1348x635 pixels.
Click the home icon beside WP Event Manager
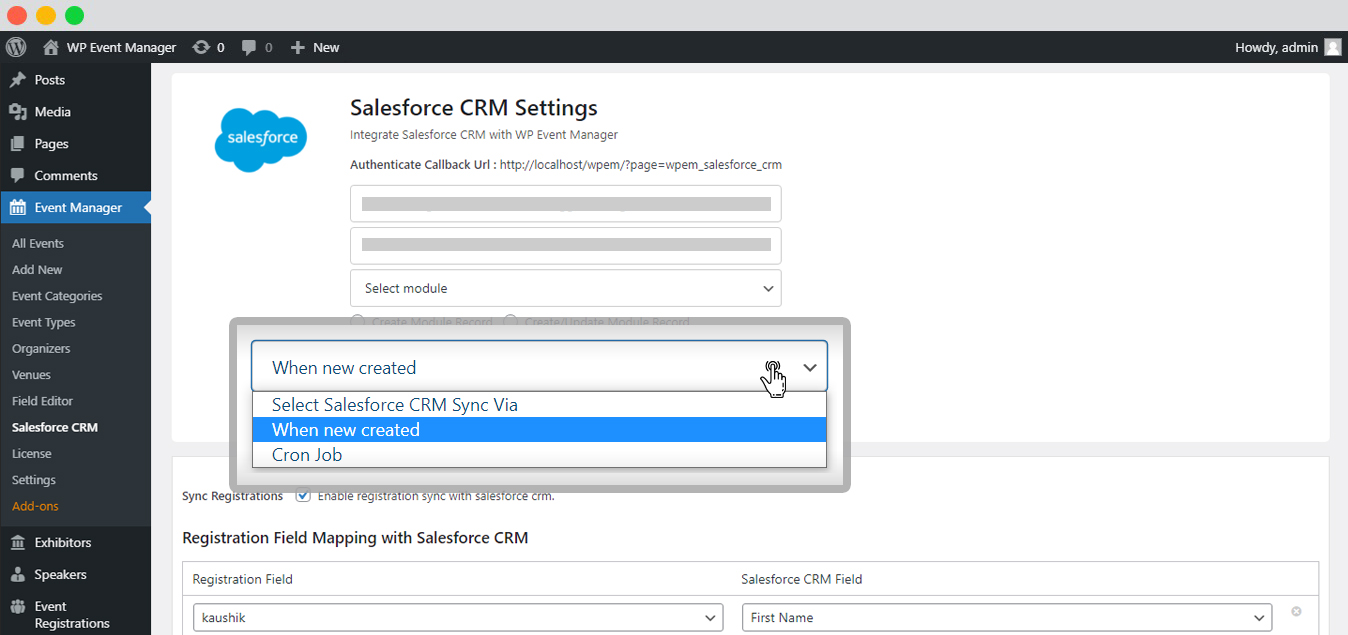(x=51, y=47)
